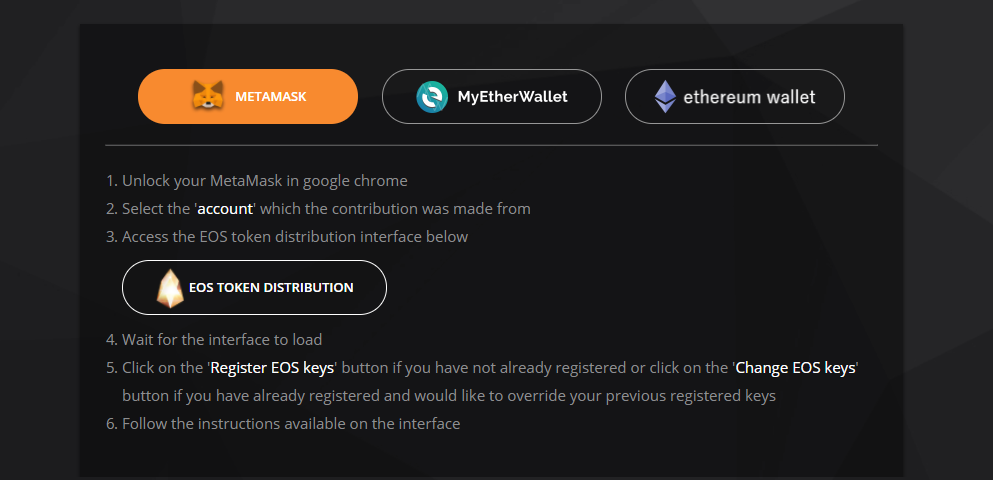This screenshot has height=480, width=993.
Task: Select the METAMASK tab label
Action: pos(270,97)
